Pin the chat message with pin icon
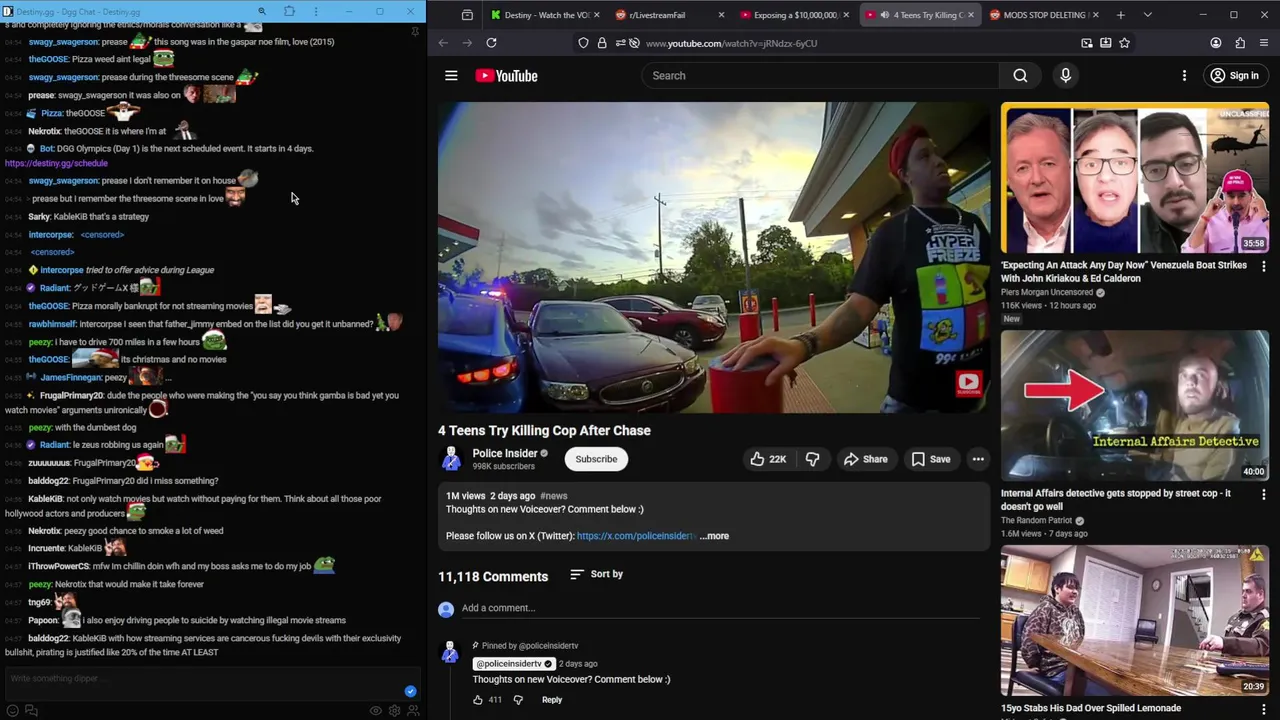The height and width of the screenshot is (720, 1280). tap(415, 32)
